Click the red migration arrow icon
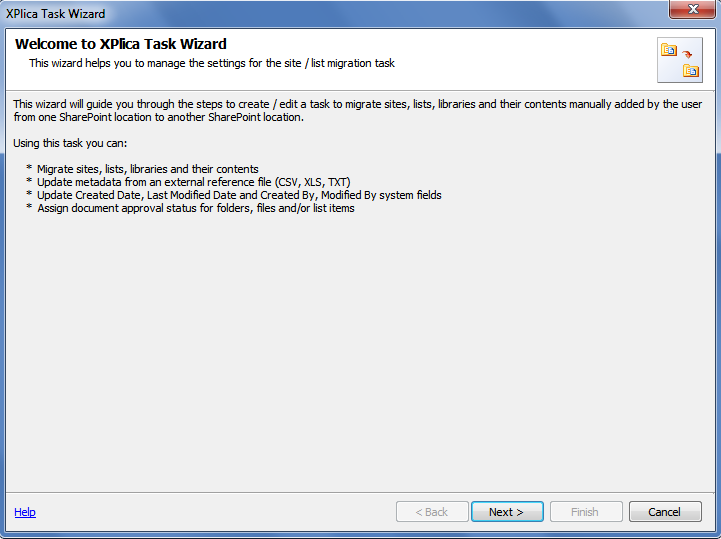This screenshot has width=721, height=539. point(687,55)
